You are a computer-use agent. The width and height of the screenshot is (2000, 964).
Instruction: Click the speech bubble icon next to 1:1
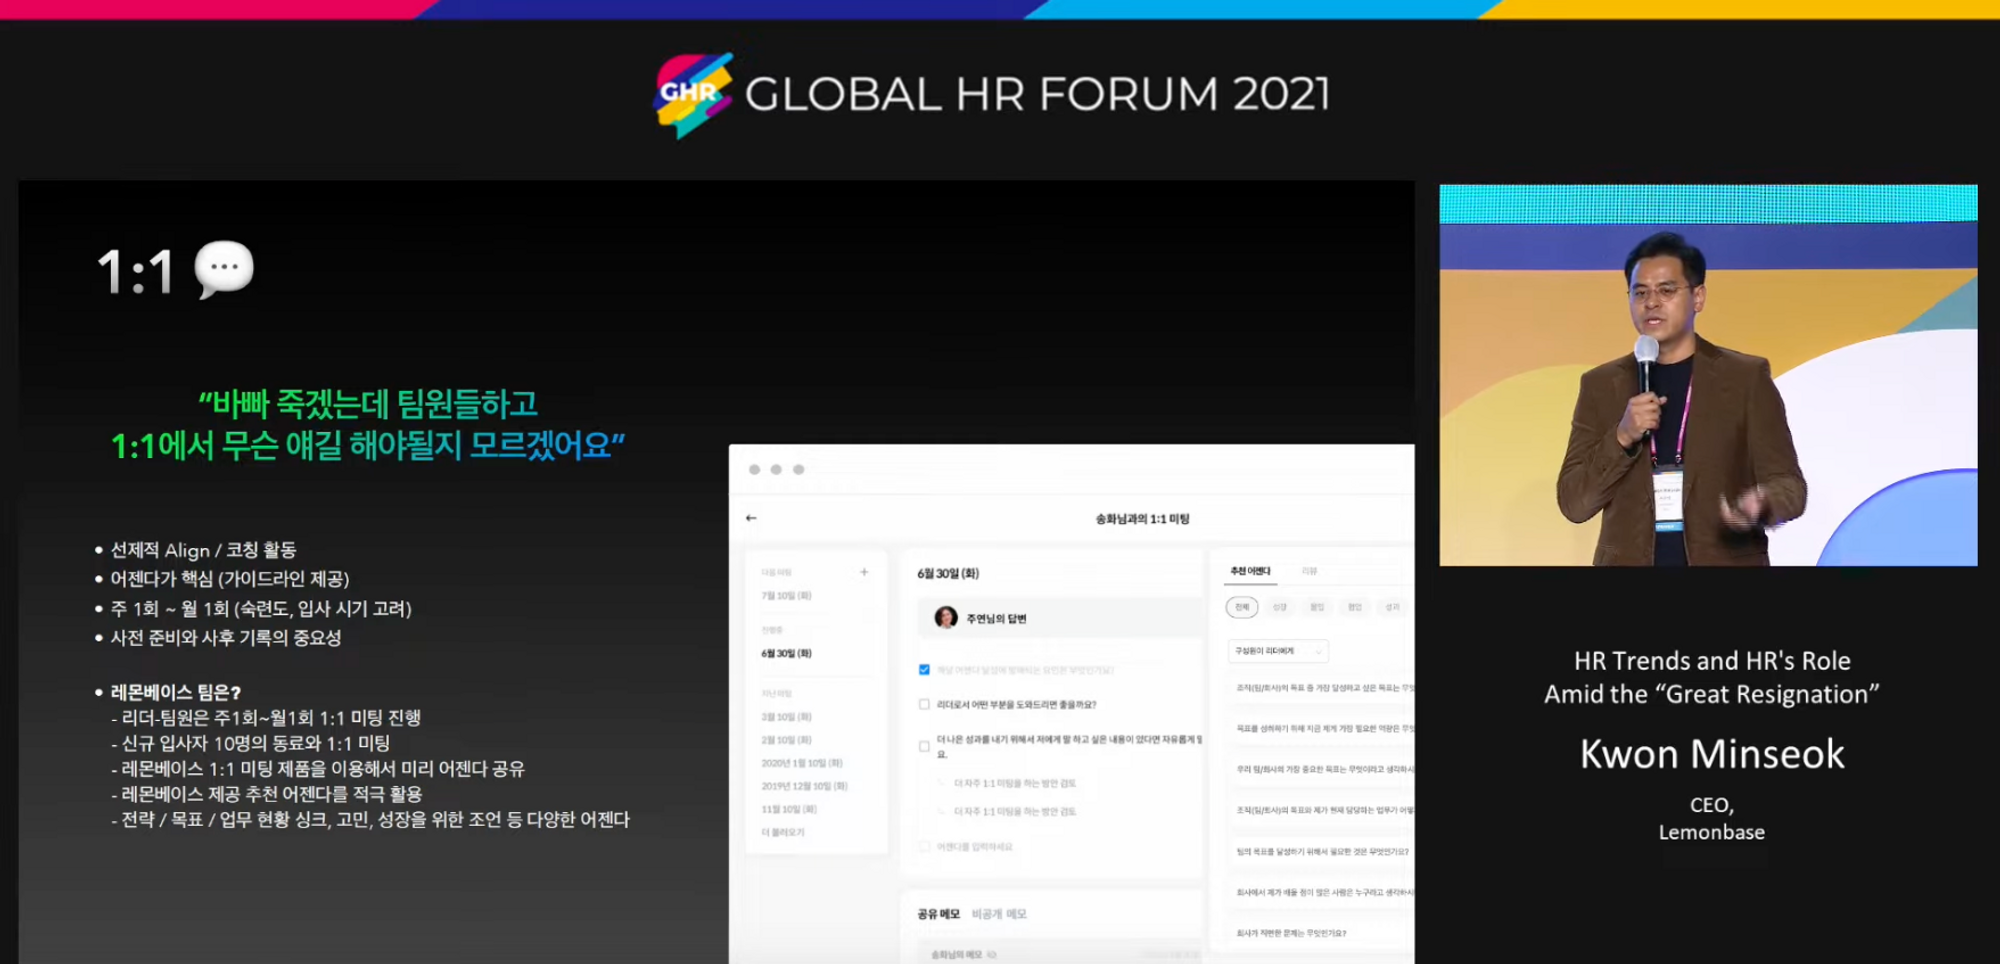[224, 269]
